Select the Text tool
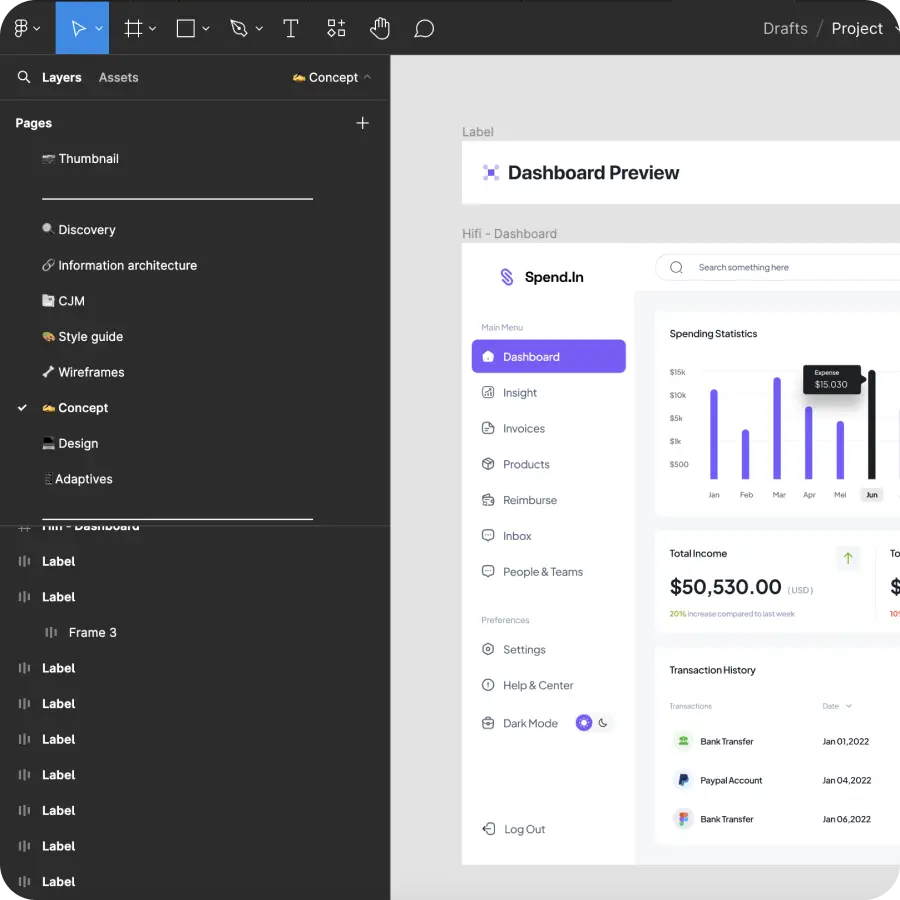 click(291, 28)
